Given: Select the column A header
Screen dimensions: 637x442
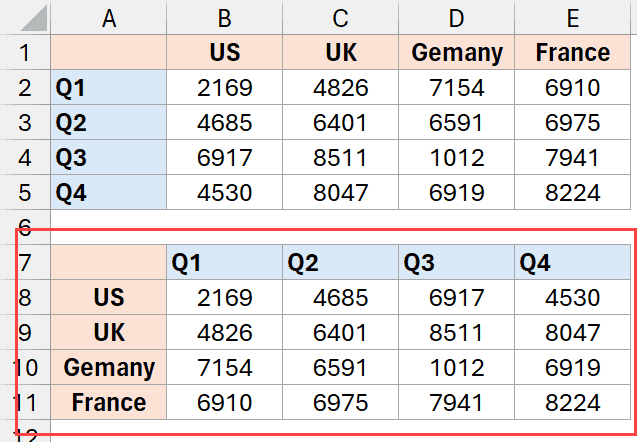Looking at the screenshot, I should coord(108,17).
